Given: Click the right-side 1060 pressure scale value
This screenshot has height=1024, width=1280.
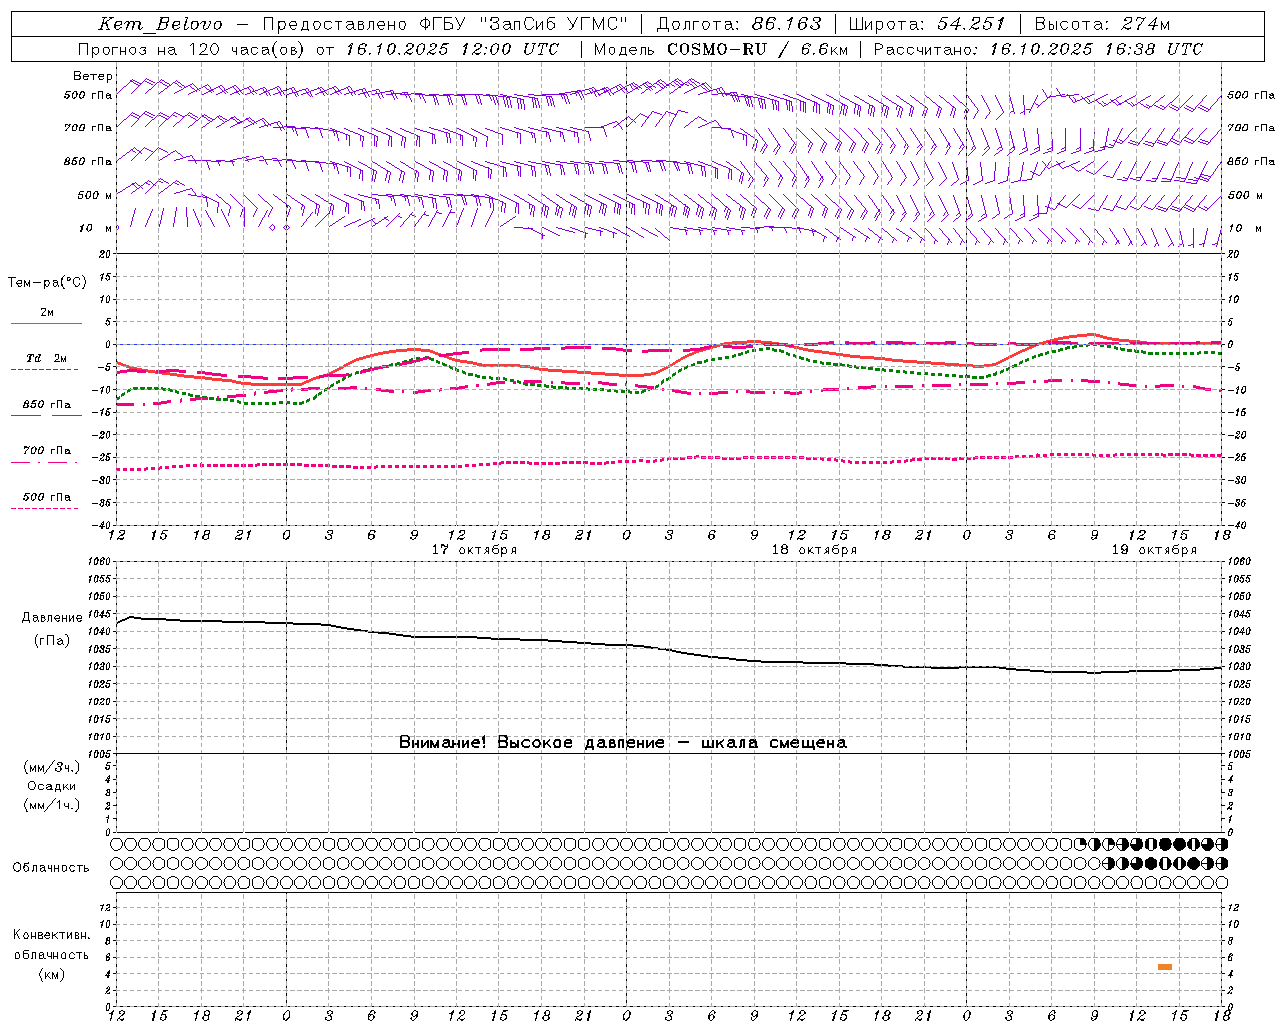Looking at the screenshot, I should [1239, 562].
